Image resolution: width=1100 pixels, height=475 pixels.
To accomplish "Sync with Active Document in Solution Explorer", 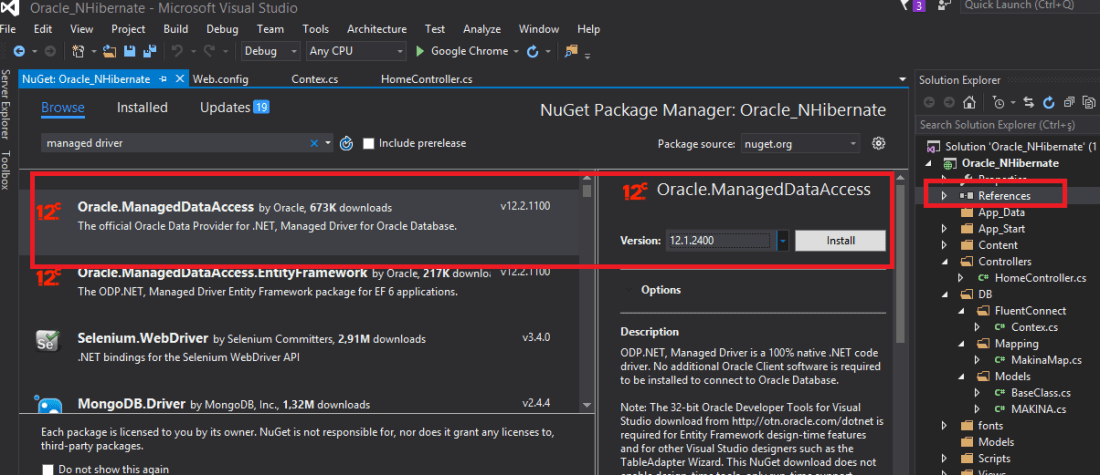I will [1029, 102].
